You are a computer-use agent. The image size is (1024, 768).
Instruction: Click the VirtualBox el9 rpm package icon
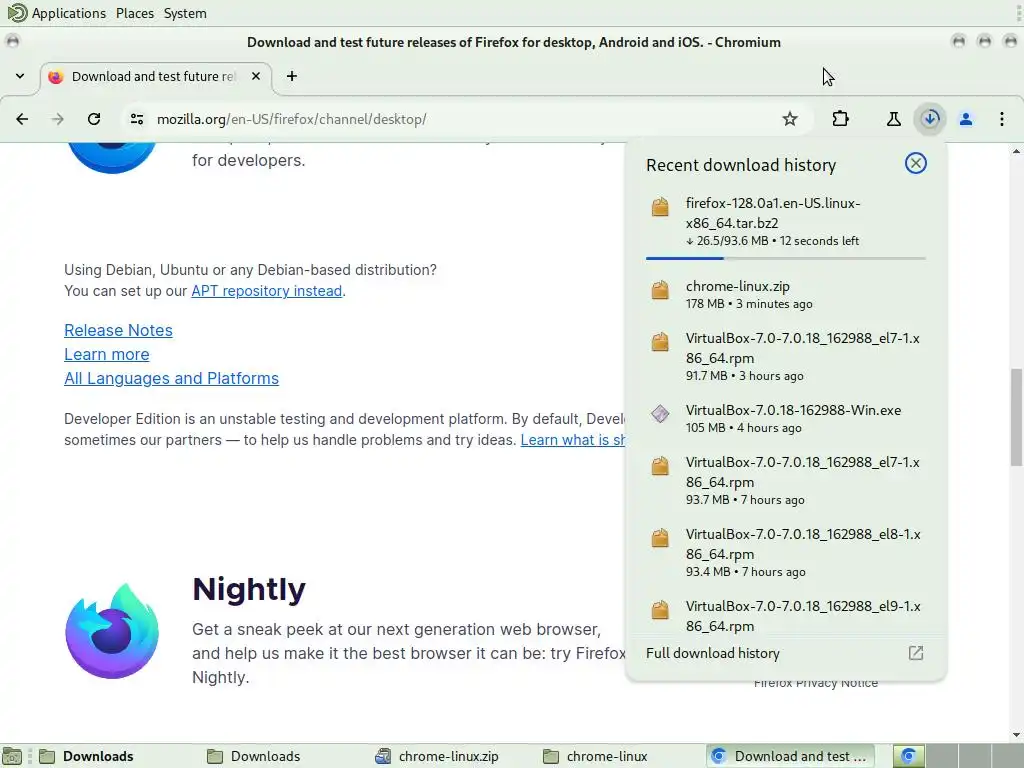pyautogui.click(x=660, y=610)
